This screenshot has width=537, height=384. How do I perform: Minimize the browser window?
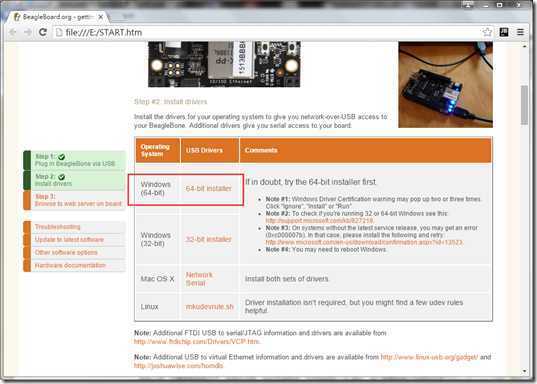point(485,5)
